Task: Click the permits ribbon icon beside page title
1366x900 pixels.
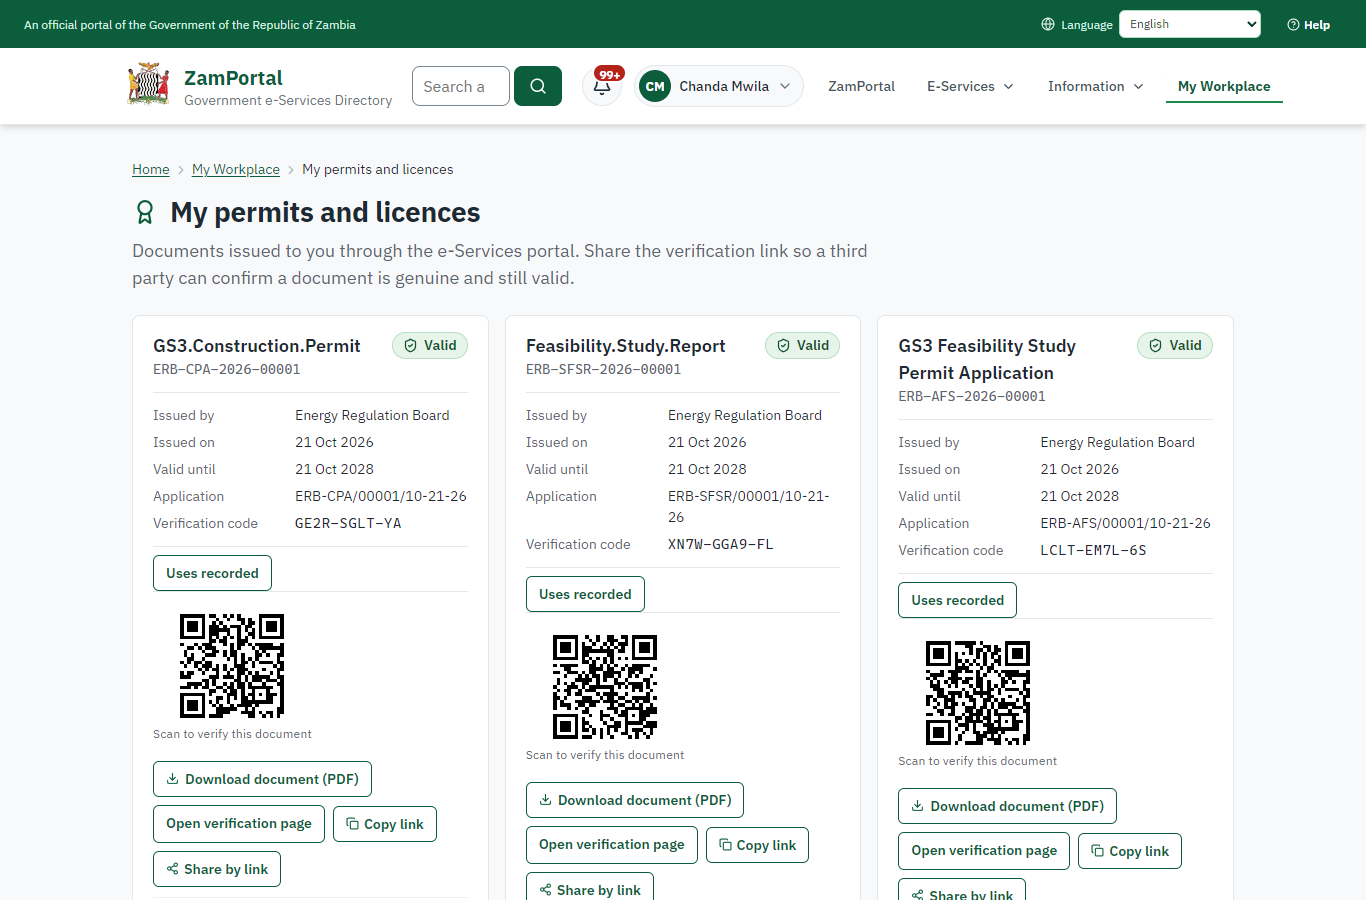Action: click(x=145, y=212)
